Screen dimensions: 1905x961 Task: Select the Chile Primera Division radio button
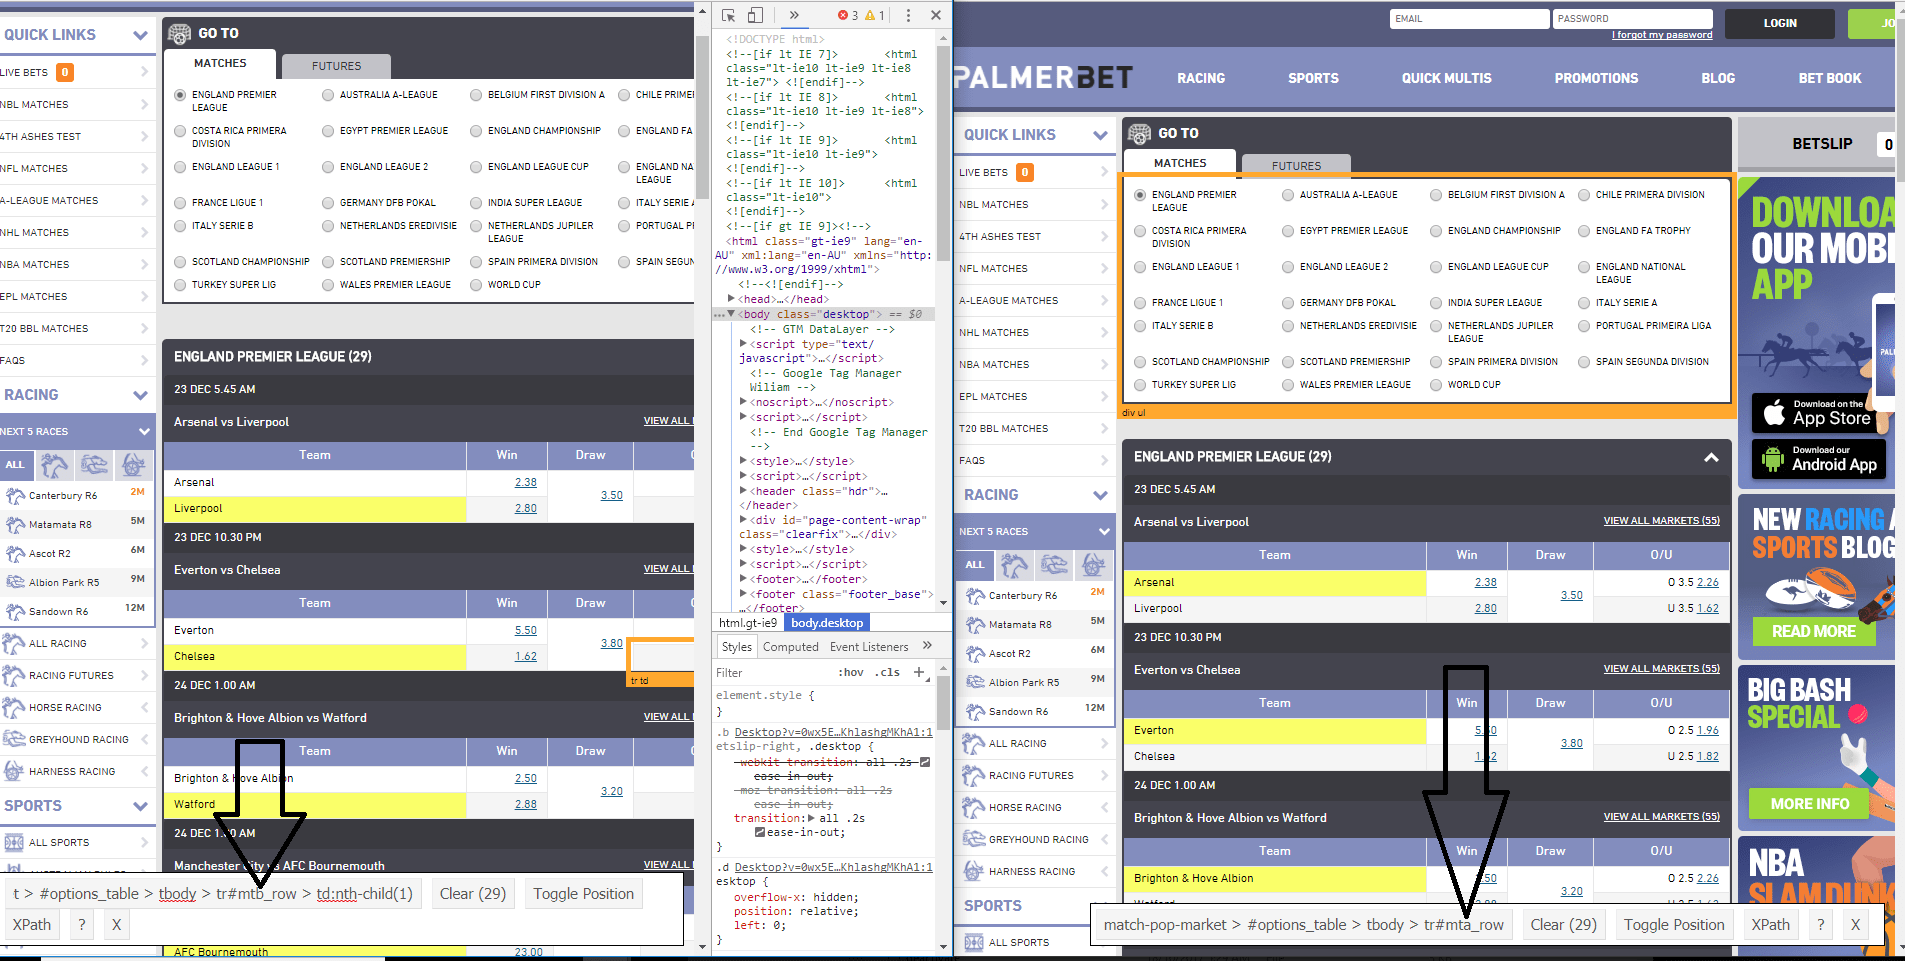coord(1584,195)
